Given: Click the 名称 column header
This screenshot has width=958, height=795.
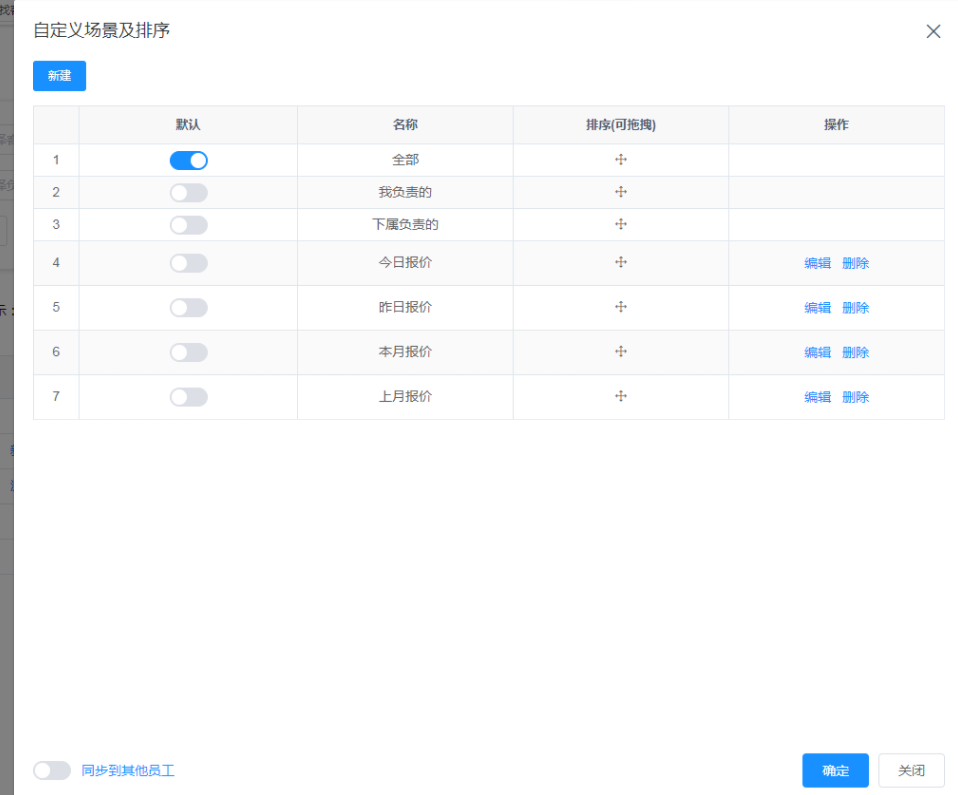Looking at the screenshot, I should click(405, 124).
